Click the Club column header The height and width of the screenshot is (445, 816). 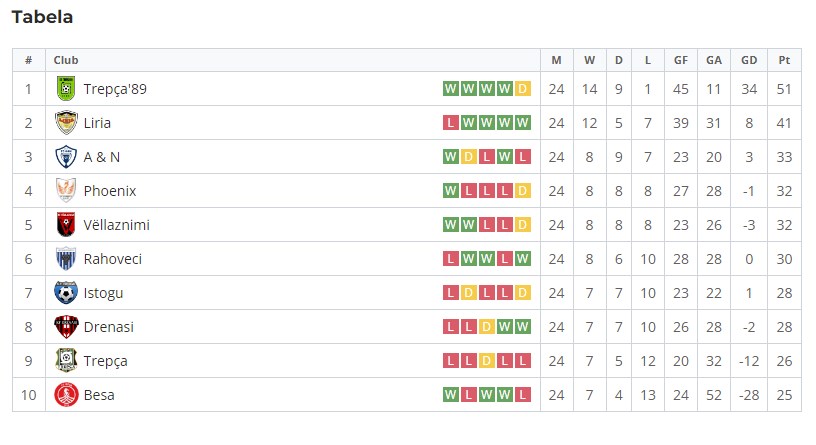click(x=66, y=60)
